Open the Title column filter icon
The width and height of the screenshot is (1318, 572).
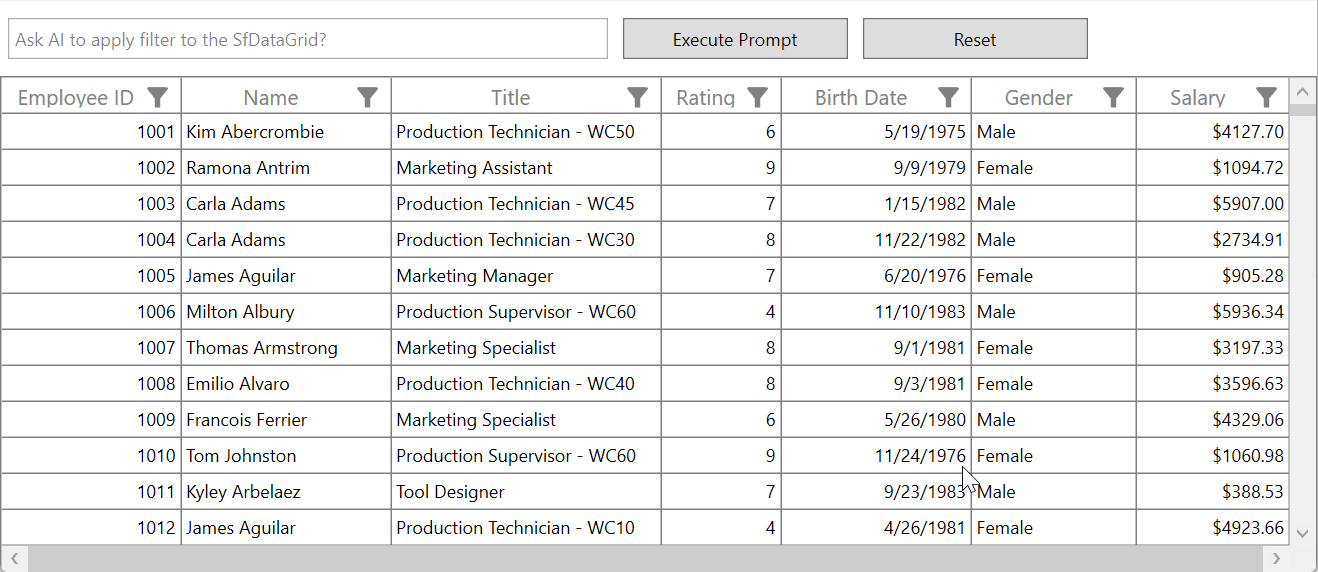(x=638, y=97)
